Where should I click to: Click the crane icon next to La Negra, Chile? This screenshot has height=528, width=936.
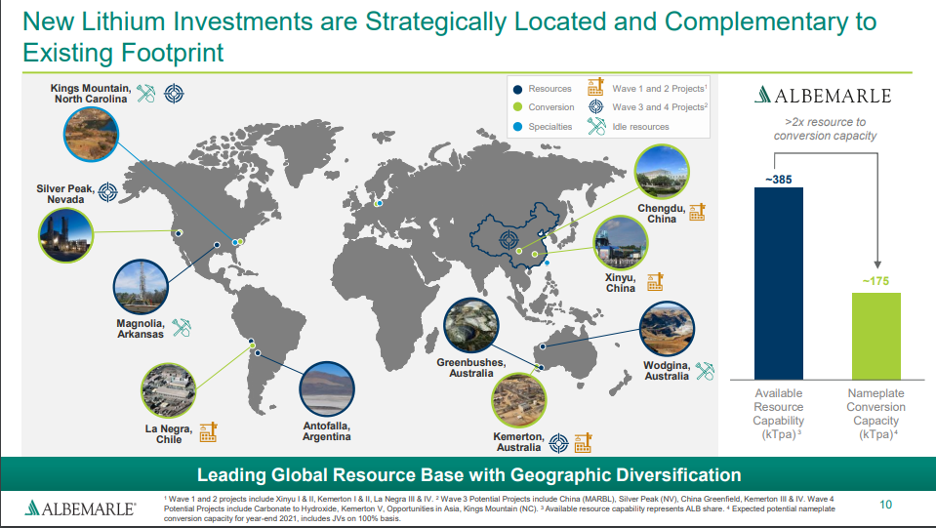tap(208, 432)
